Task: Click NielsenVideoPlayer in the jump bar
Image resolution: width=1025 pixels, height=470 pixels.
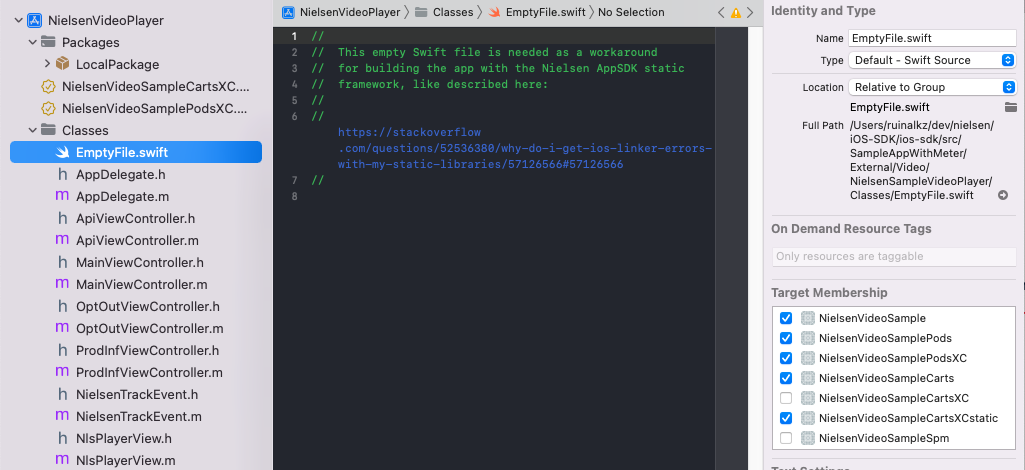Action: pos(350,12)
